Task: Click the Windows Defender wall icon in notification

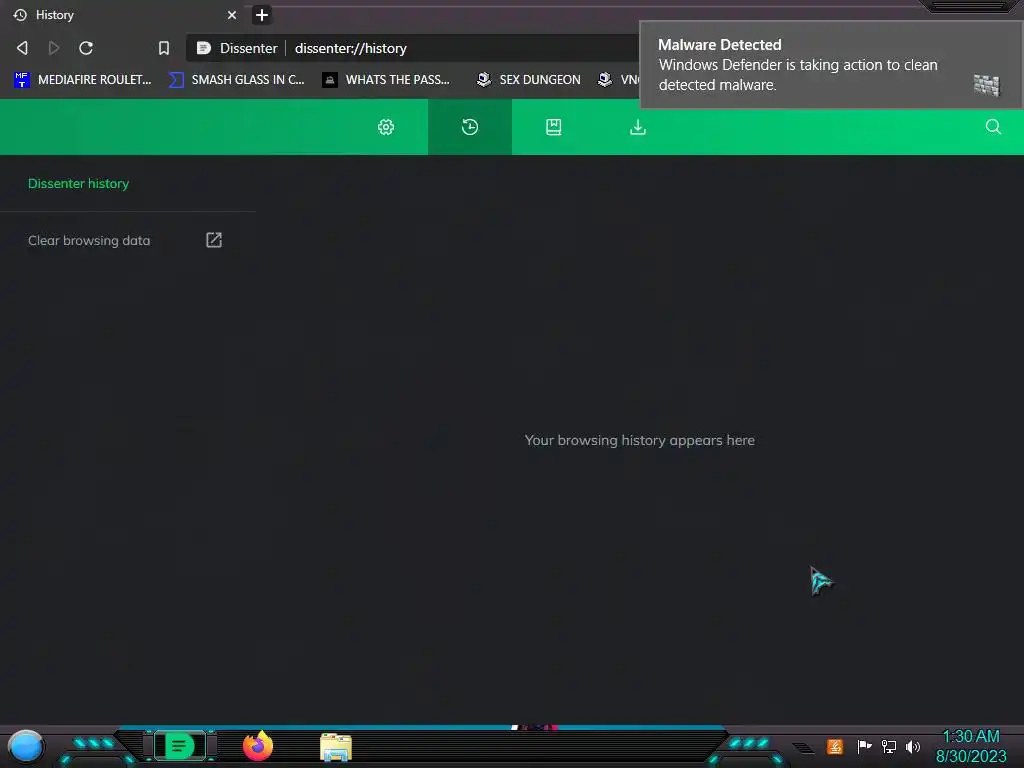Action: (986, 85)
